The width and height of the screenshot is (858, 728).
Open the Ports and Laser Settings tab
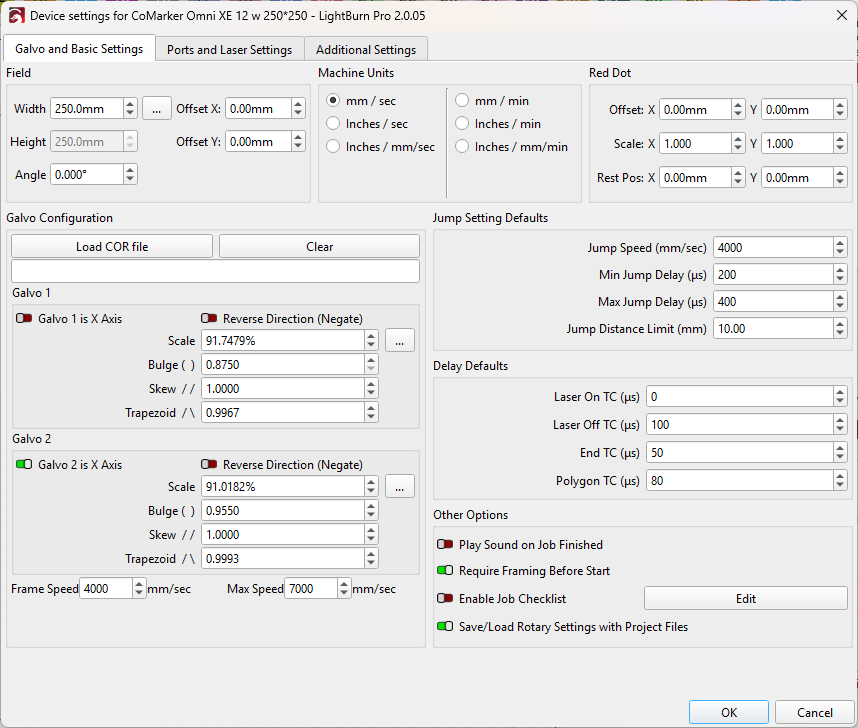coord(229,49)
